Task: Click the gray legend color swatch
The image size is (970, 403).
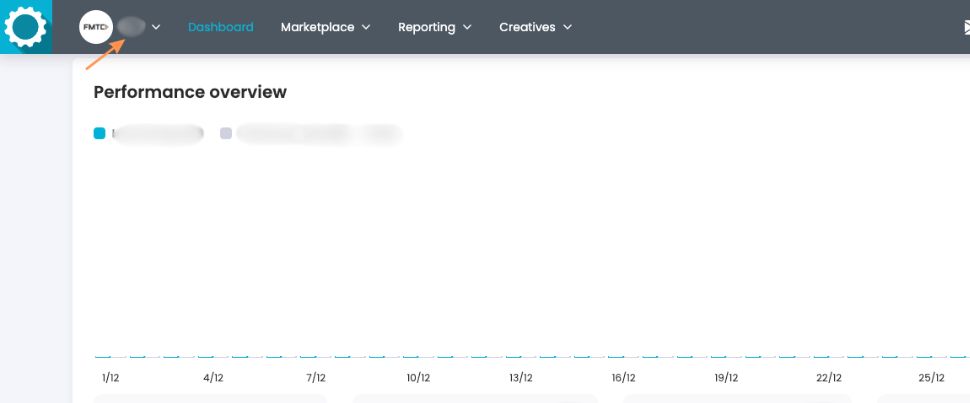Action: tap(226, 133)
